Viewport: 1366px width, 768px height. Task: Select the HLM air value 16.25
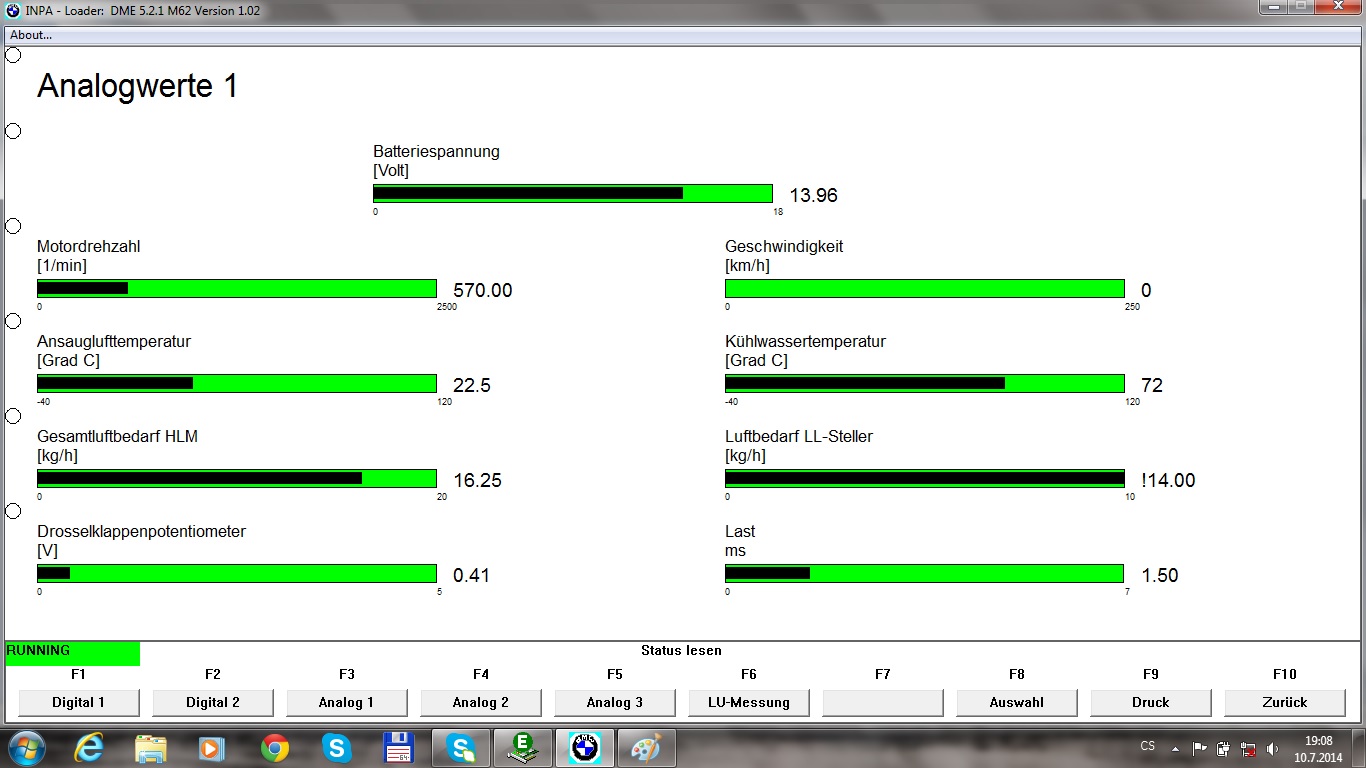point(478,481)
